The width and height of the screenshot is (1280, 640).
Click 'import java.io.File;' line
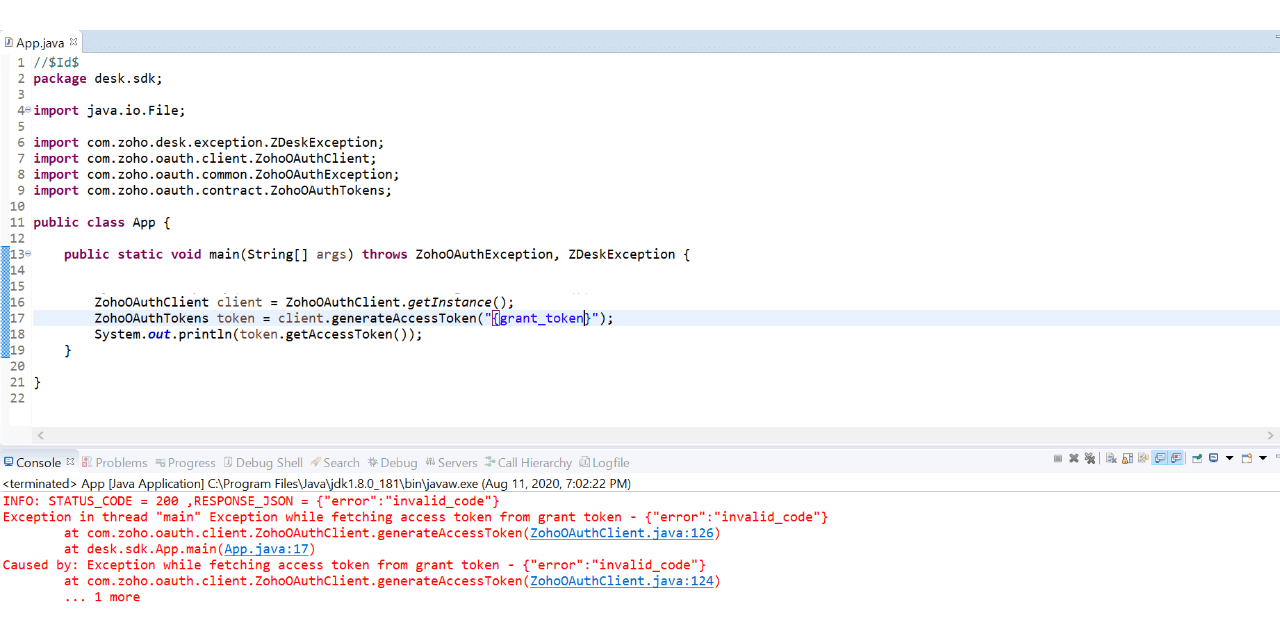pos(109,110)
